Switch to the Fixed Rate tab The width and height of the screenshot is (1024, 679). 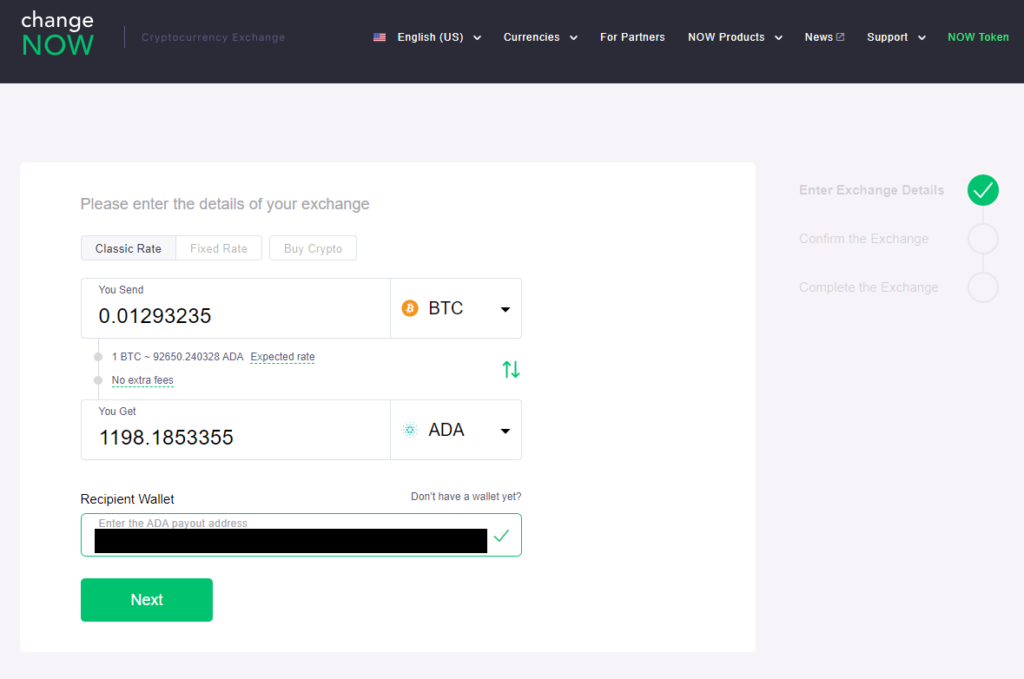219,248
